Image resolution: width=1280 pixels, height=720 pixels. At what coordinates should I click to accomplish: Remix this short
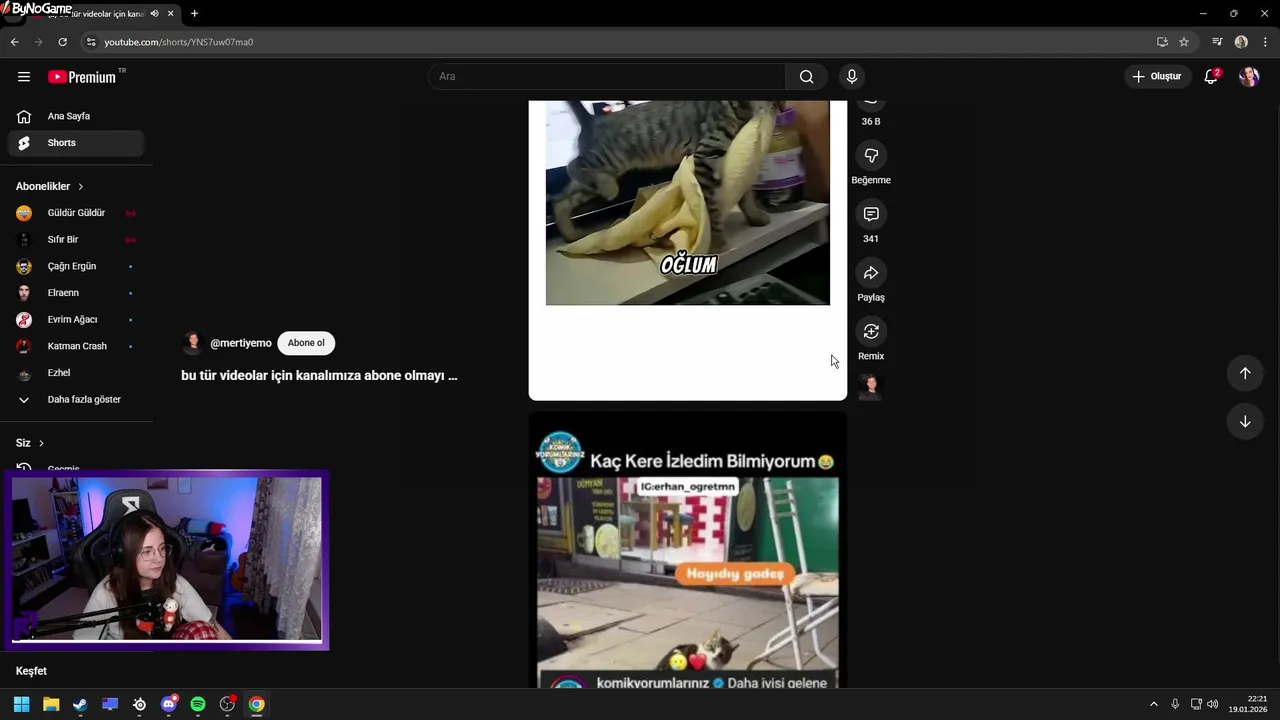[871, 332]
